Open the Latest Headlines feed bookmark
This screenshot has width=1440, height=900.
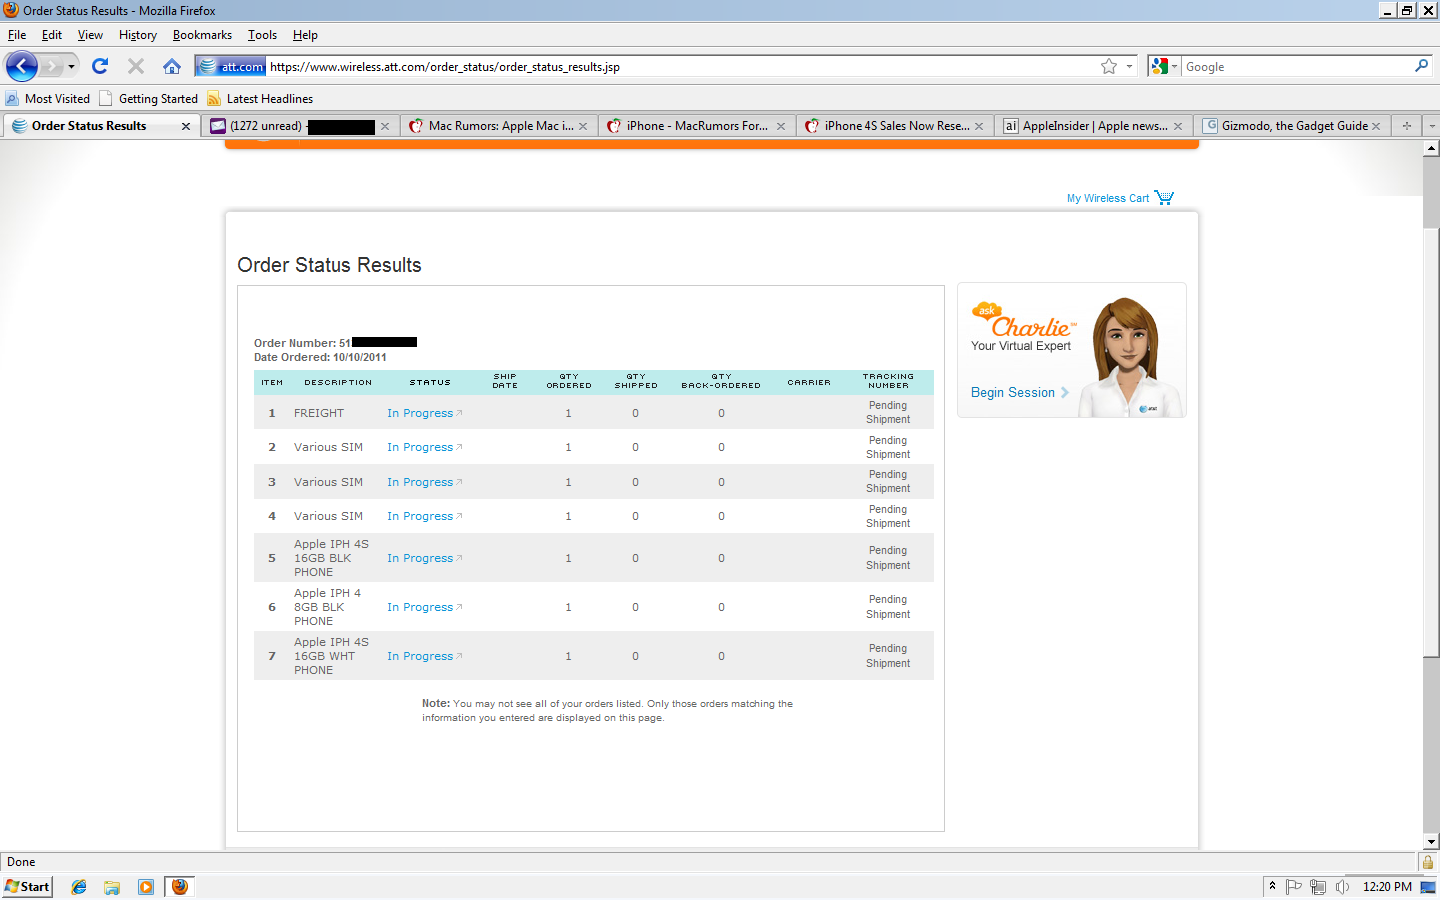(x=260, y=98)
